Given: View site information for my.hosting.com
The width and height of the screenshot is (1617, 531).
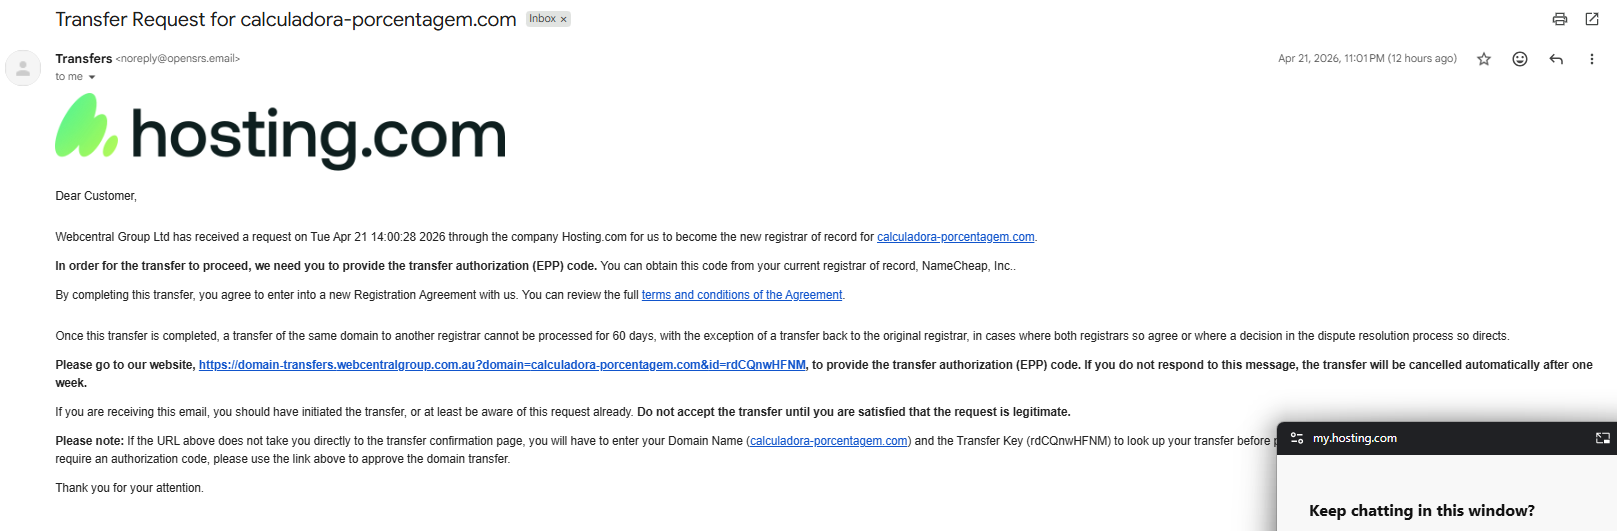Looking at the screenshot, I should [x=1297, y=438].
